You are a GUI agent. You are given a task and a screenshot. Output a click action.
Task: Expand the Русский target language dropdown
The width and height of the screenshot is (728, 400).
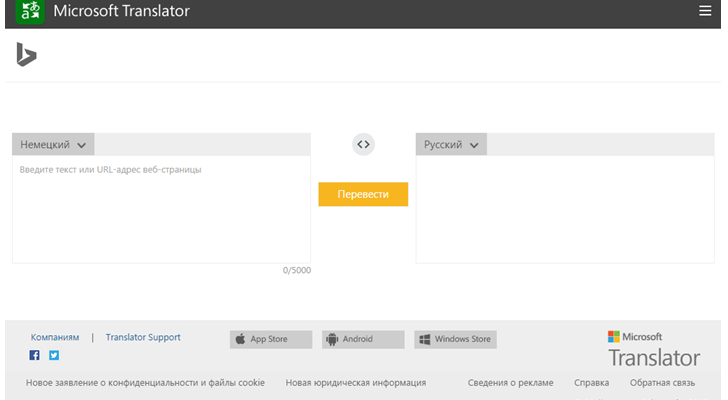[x=451, y=145]
